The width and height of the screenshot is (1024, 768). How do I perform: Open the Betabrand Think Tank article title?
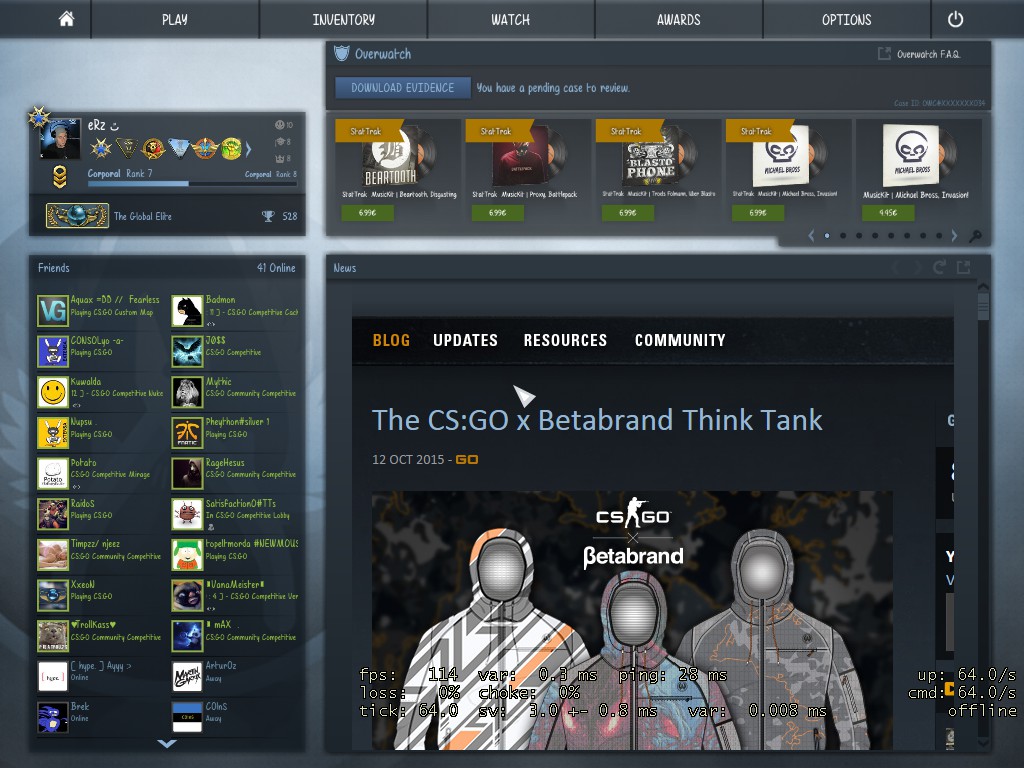click(x=597, y=420)
